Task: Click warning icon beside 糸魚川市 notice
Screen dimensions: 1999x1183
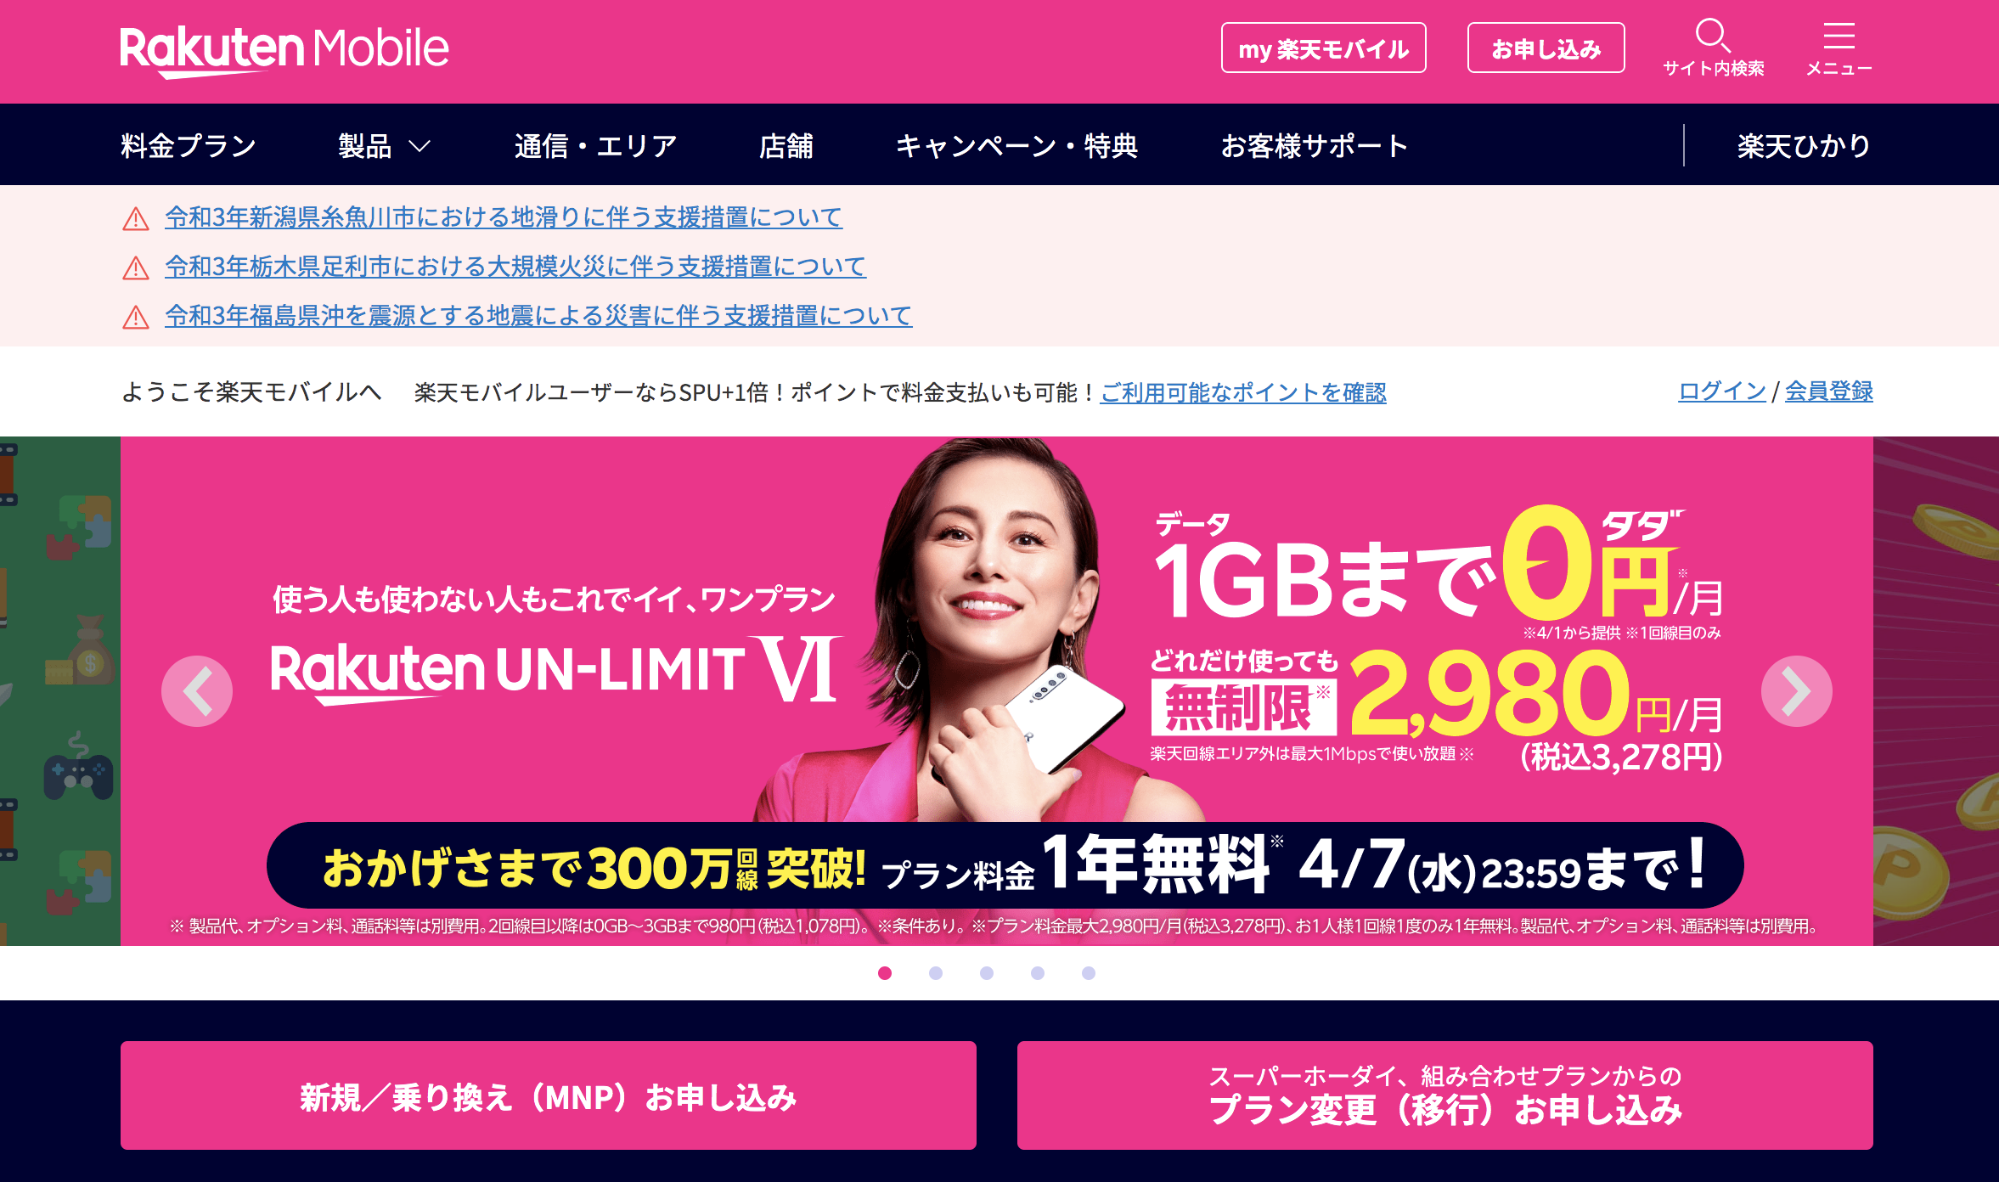Action: 136,218
